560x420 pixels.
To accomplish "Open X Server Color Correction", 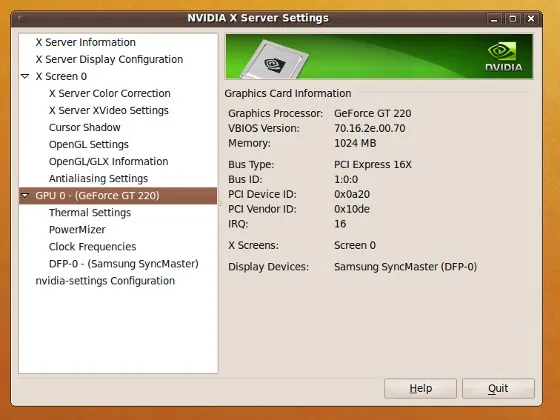I will tap(109, 93).
